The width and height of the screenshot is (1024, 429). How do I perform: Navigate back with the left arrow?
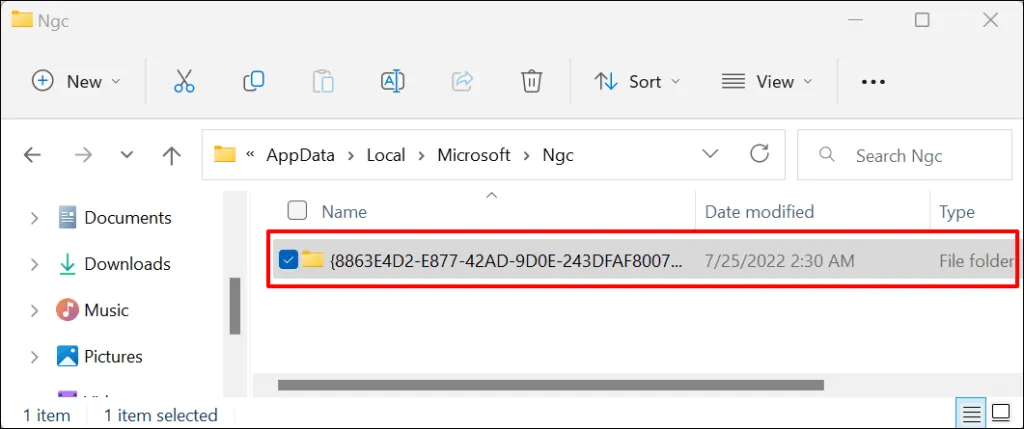pyautogui.click(x=32, y=155)
